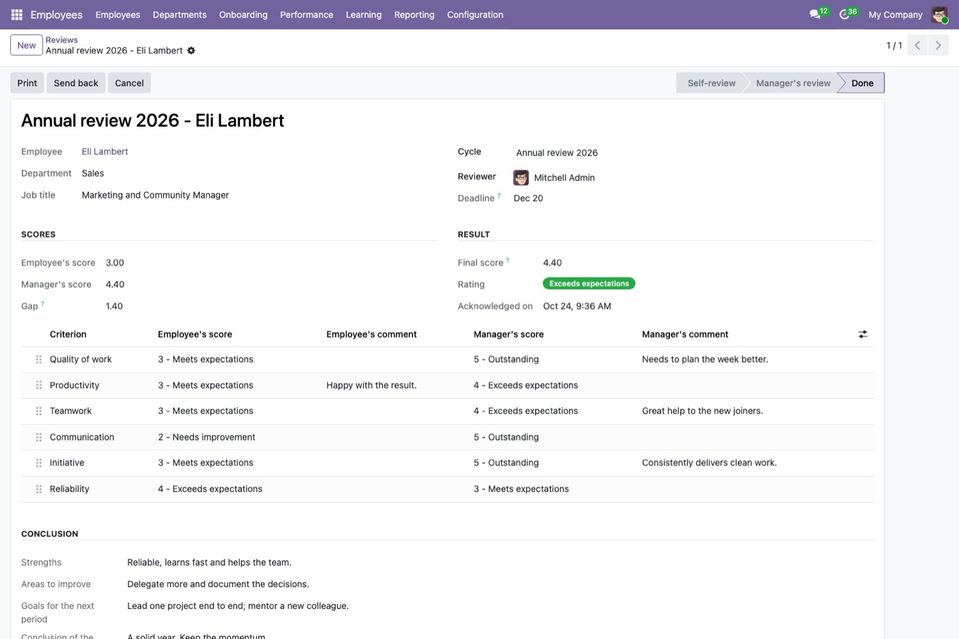Image resolution: width=959 pixels, height=639 pixels.
Task: Click the New button
Action: pyautogui.click(x=26, y=45)
